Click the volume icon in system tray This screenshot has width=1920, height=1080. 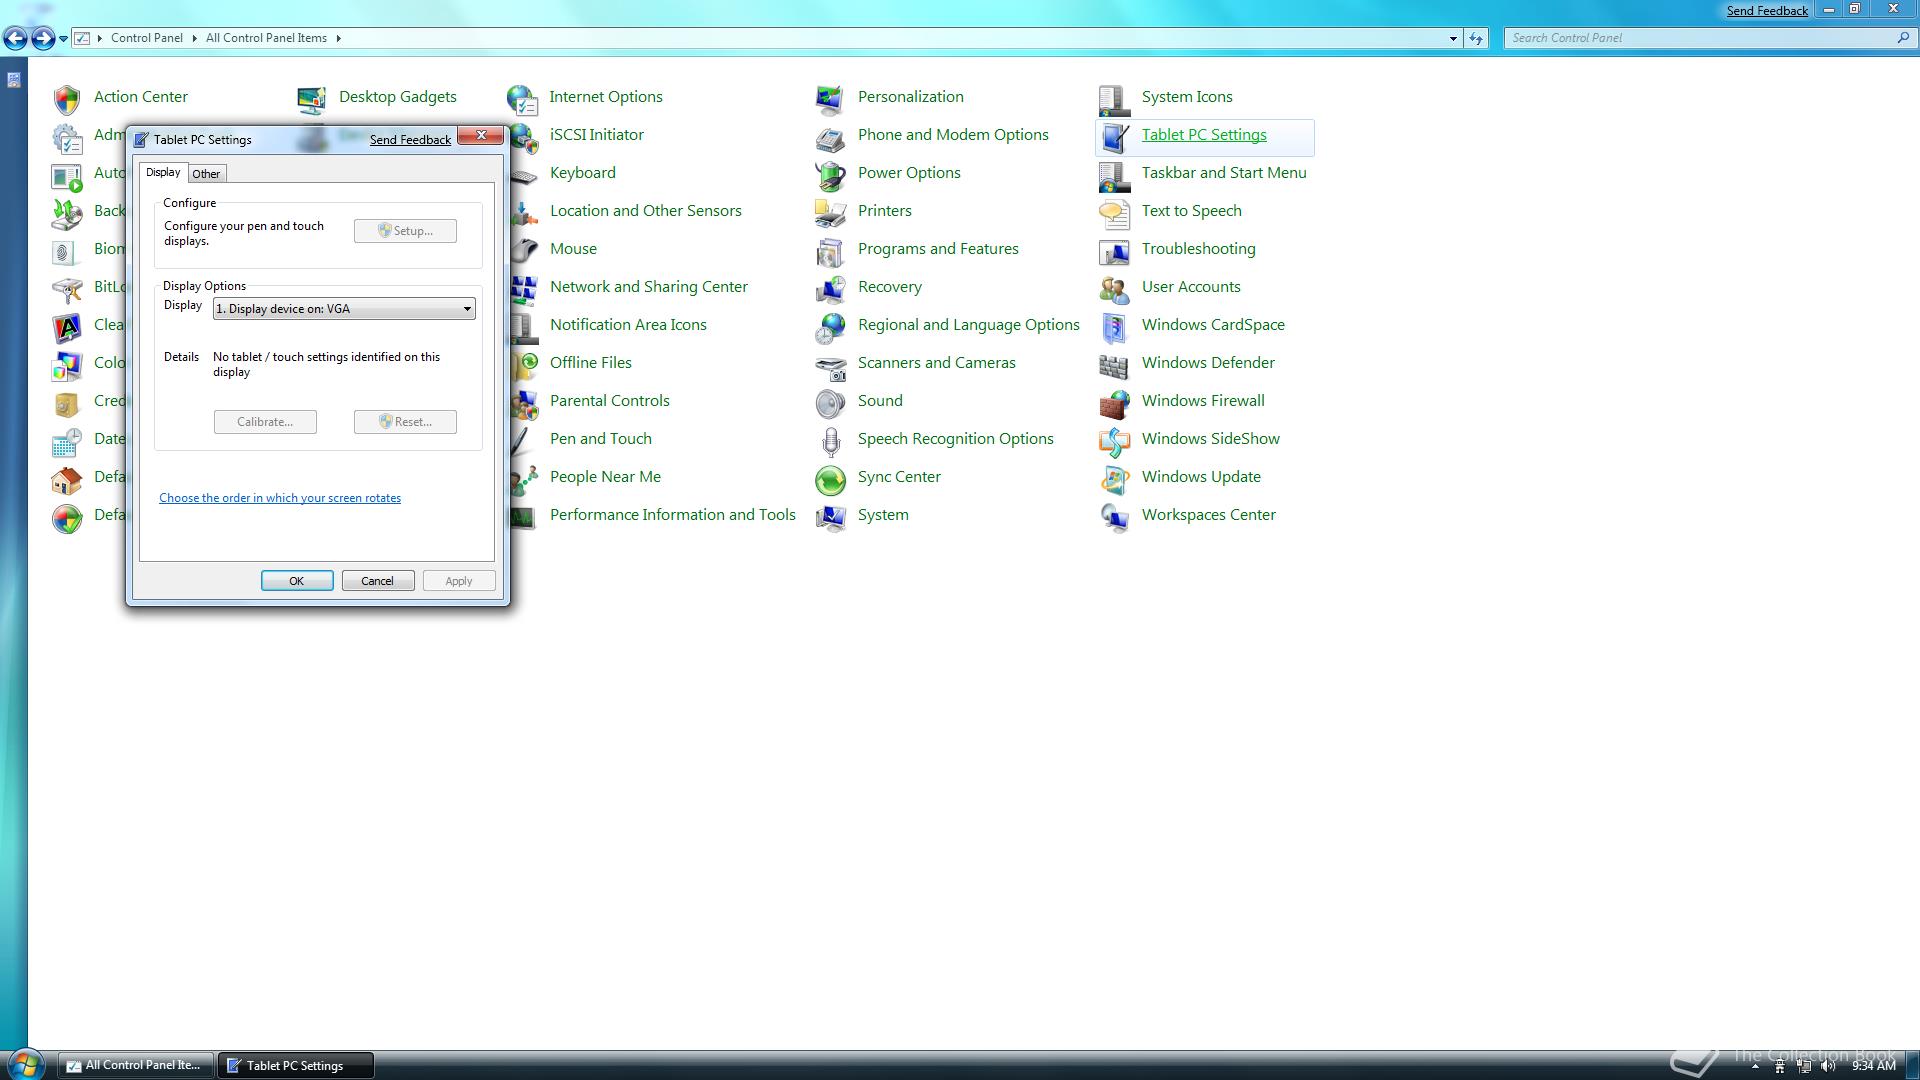(x=1828, y=1066)
